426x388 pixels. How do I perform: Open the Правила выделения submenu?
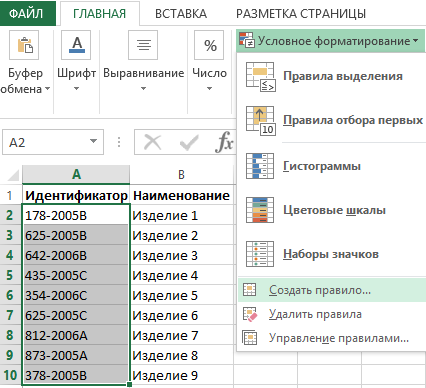point(332,77)
